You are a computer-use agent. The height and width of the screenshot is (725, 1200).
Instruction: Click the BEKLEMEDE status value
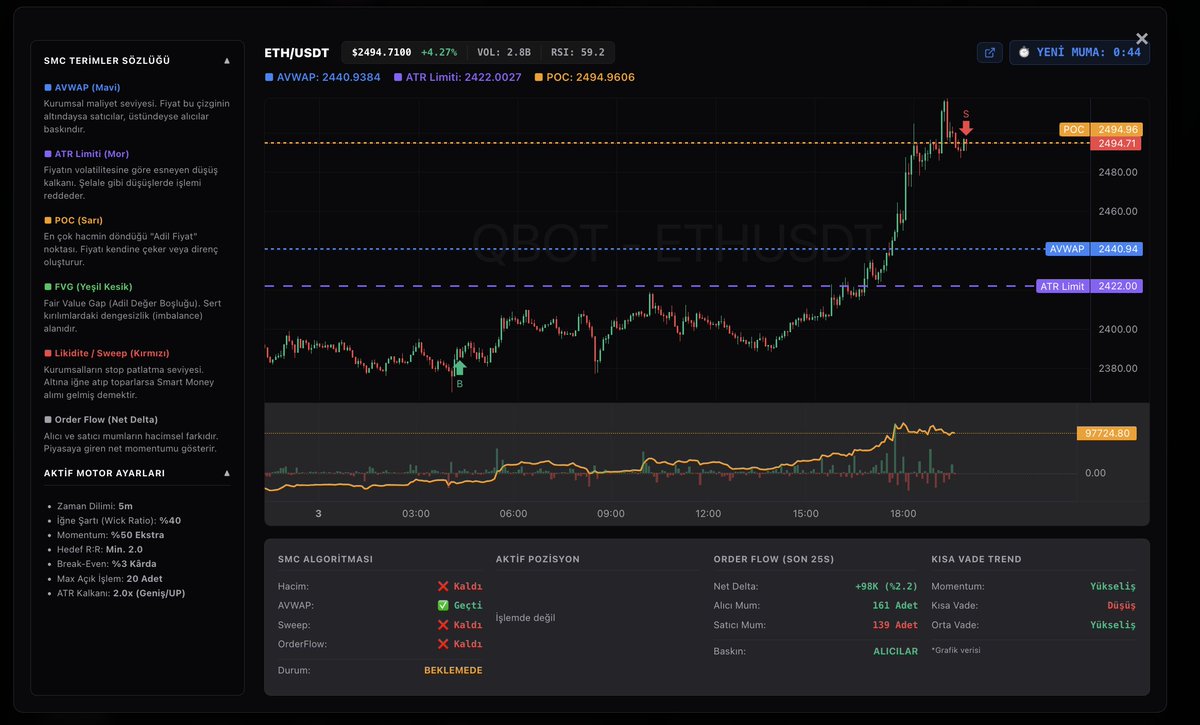tap(453, 670)
